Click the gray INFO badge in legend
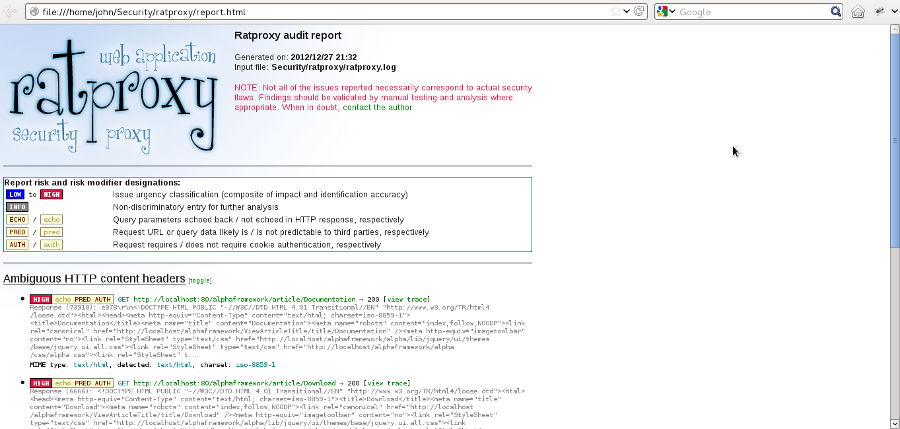This screenshot has width=900, height=429. [x=18, y=207]
